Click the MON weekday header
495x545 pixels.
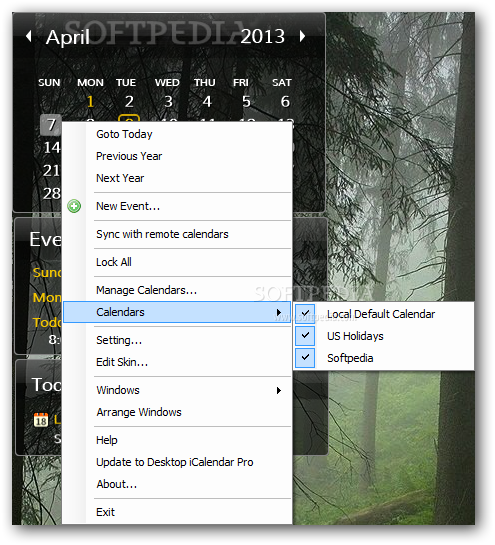(90, 82)
